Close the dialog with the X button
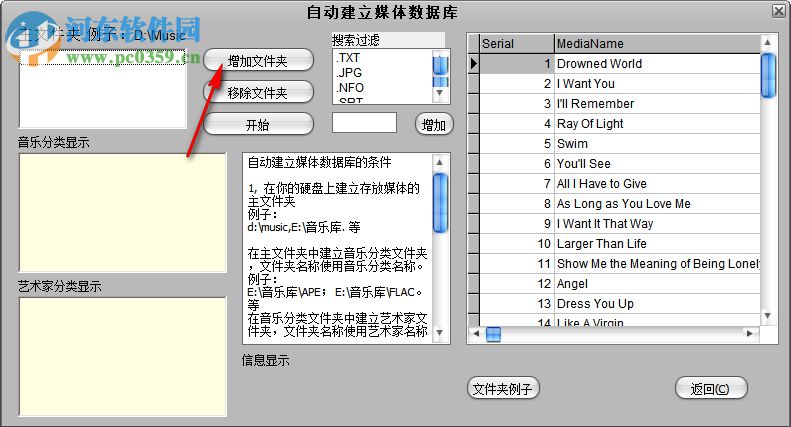 coord(779,11)
